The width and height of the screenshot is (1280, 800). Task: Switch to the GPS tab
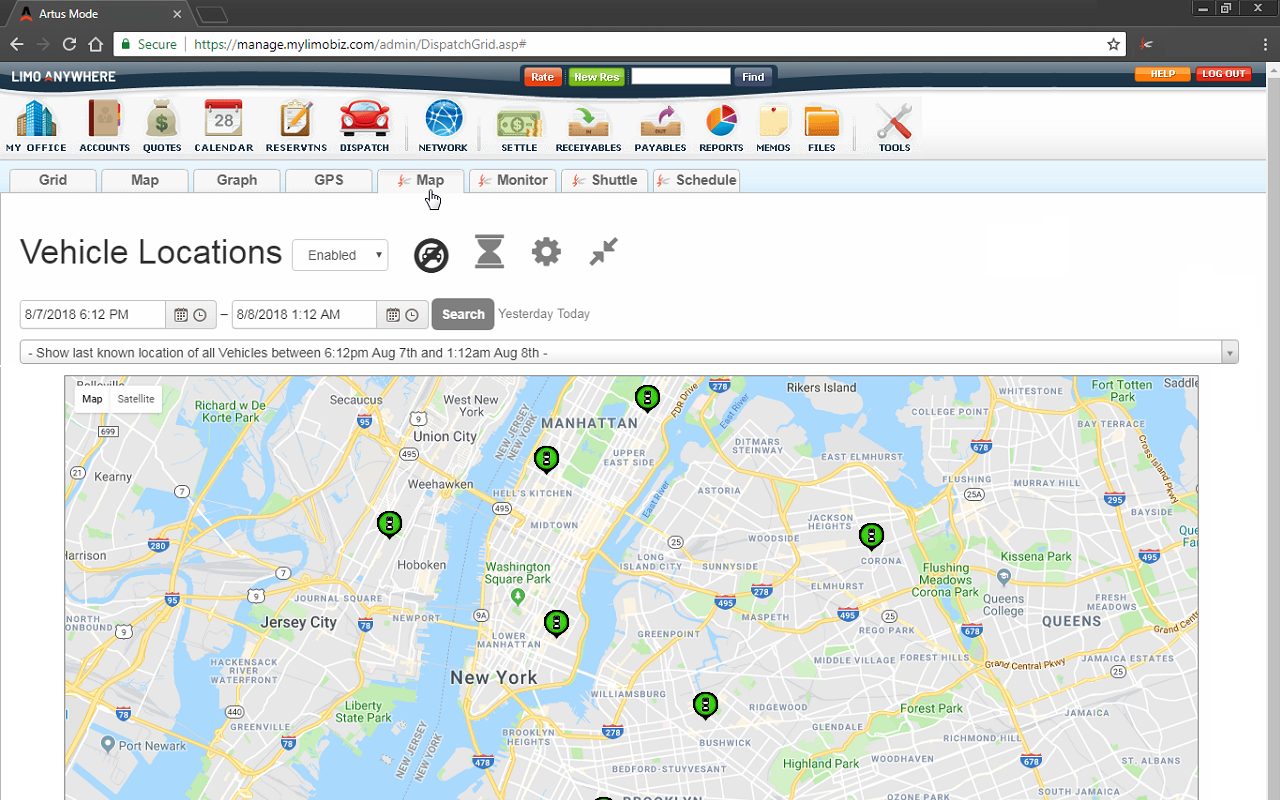tap(329, 180)
